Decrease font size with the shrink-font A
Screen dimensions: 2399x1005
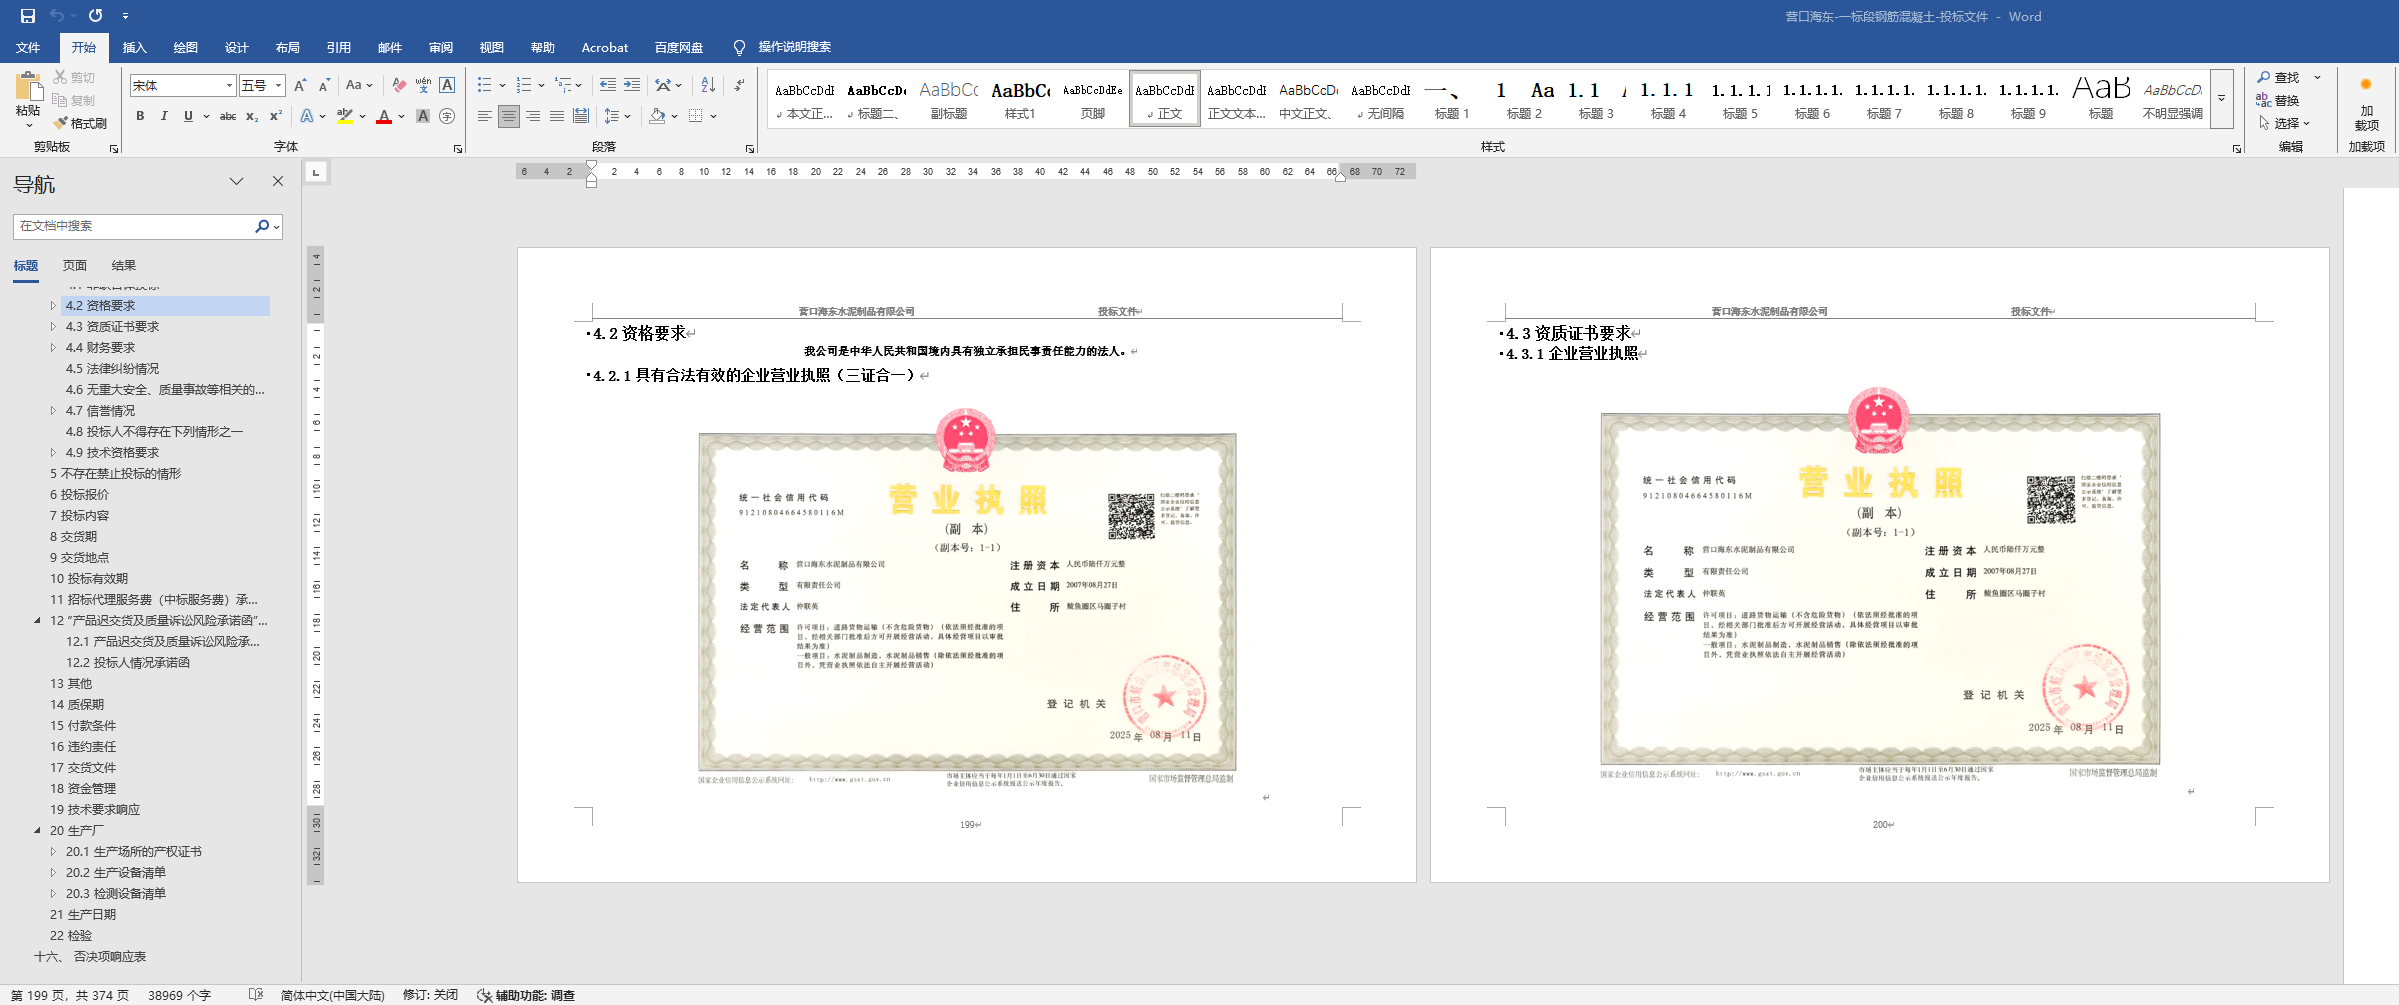tap(324, 86)
